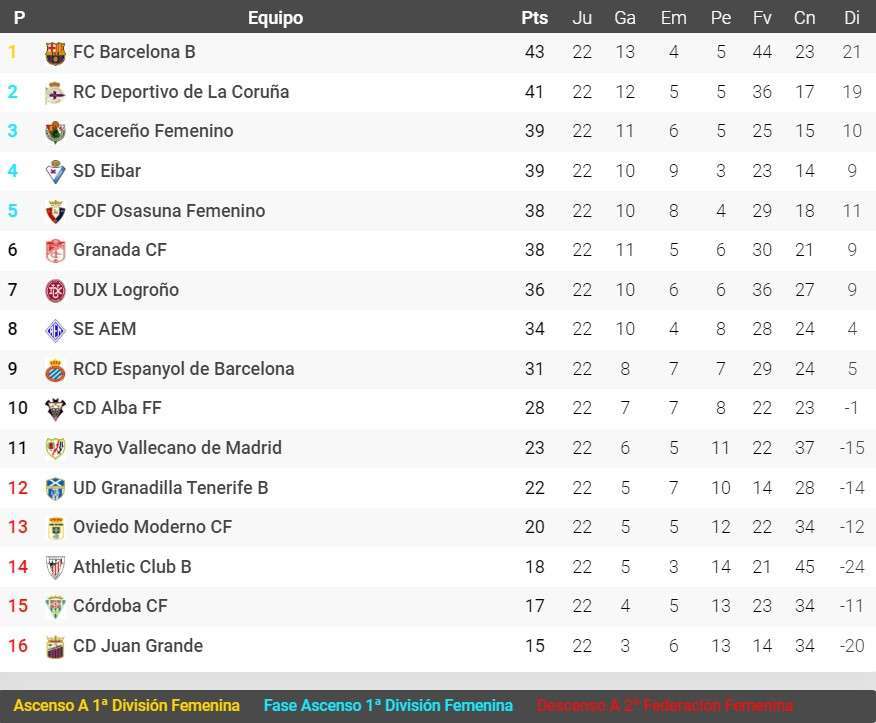Click the Ascenso A 1ª División Femenina legend

tap(126, 704)
